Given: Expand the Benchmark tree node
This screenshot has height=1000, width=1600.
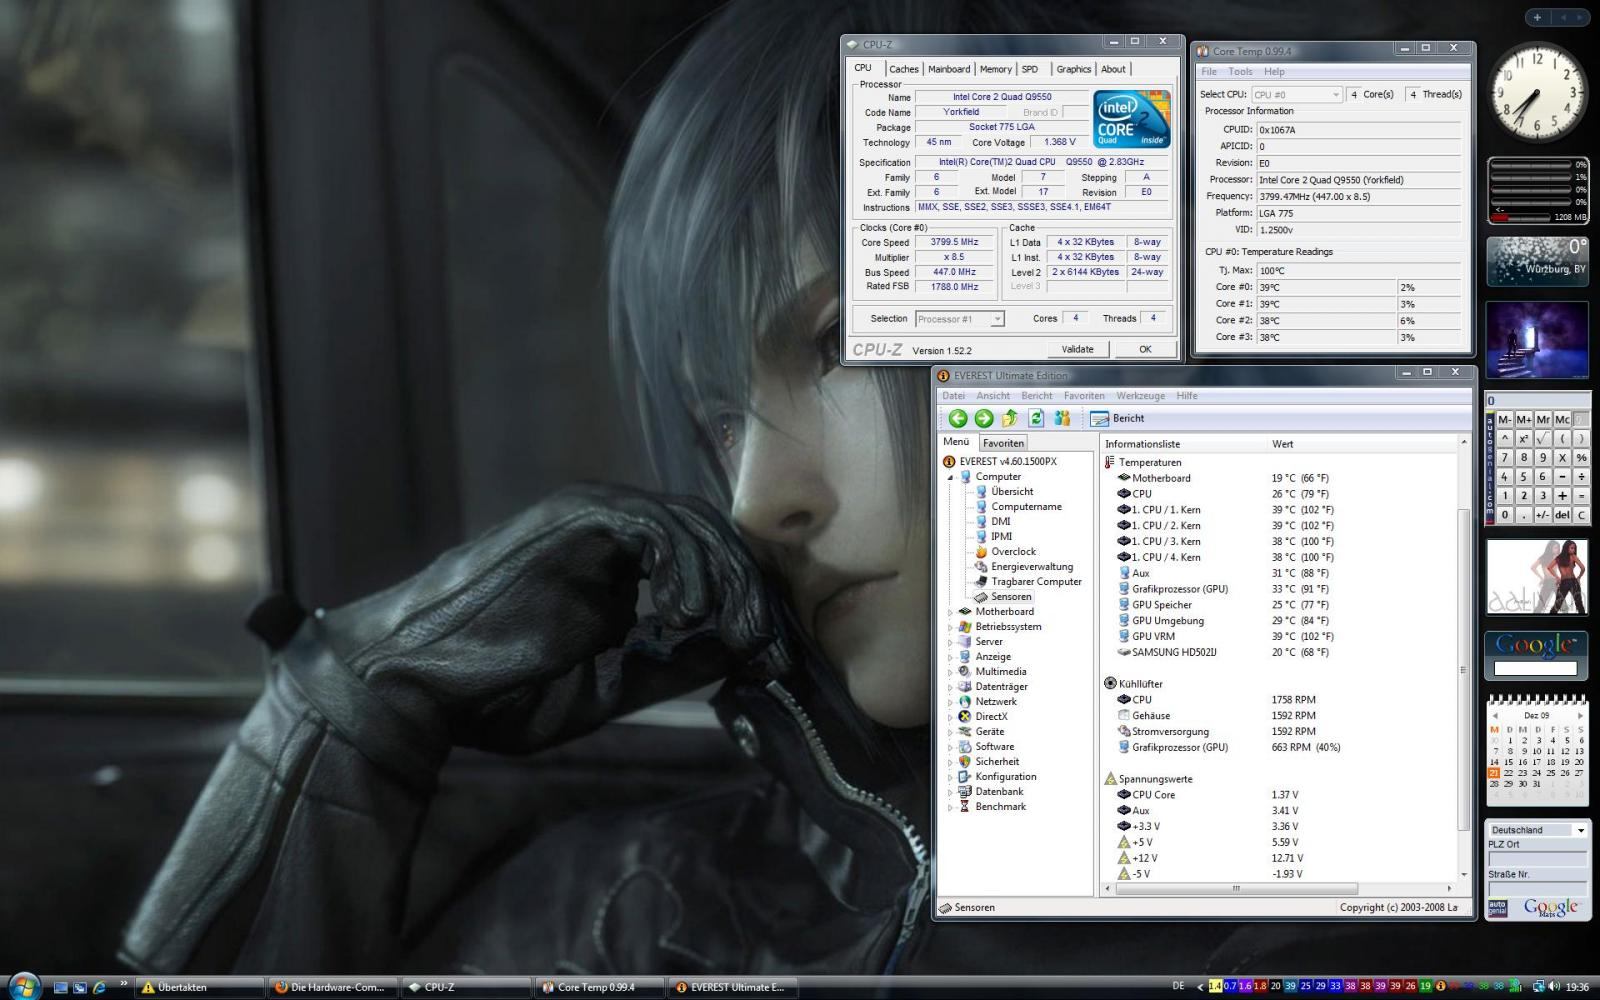Looking at the screenshot, I should click(x=950, y=807).
